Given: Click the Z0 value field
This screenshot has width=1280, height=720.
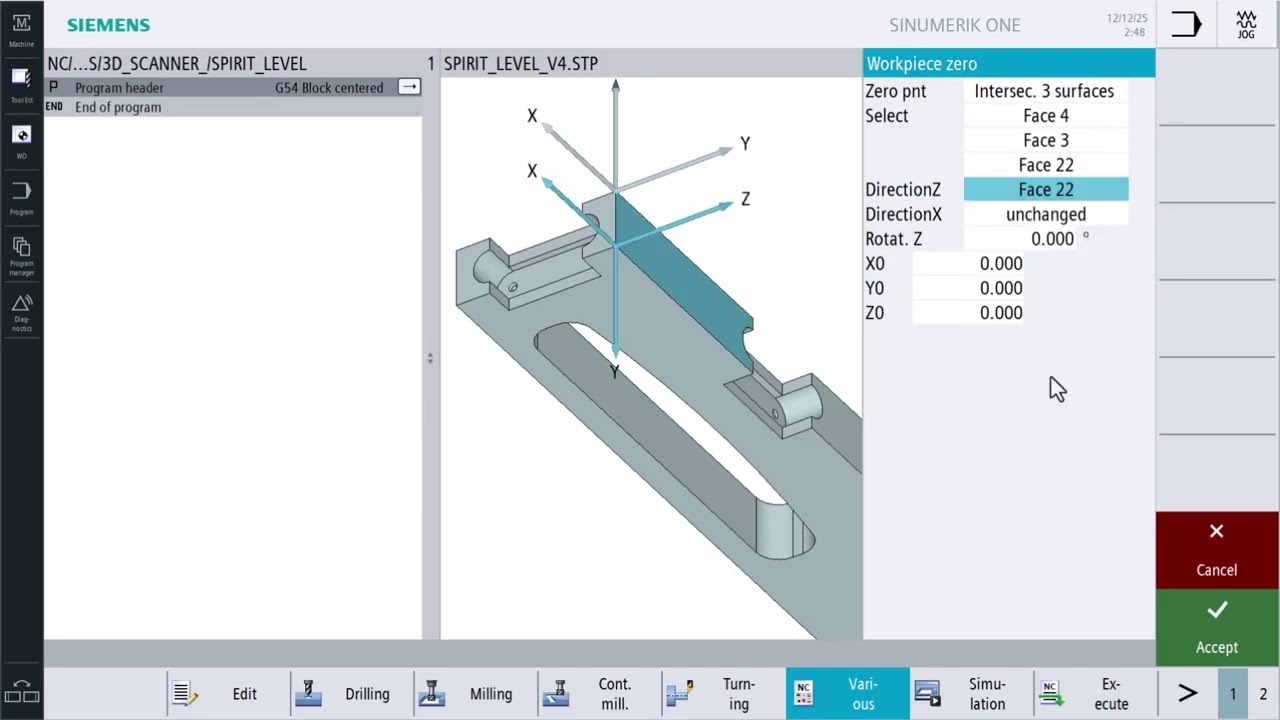Looking at the screenshot, I should 969,313.
